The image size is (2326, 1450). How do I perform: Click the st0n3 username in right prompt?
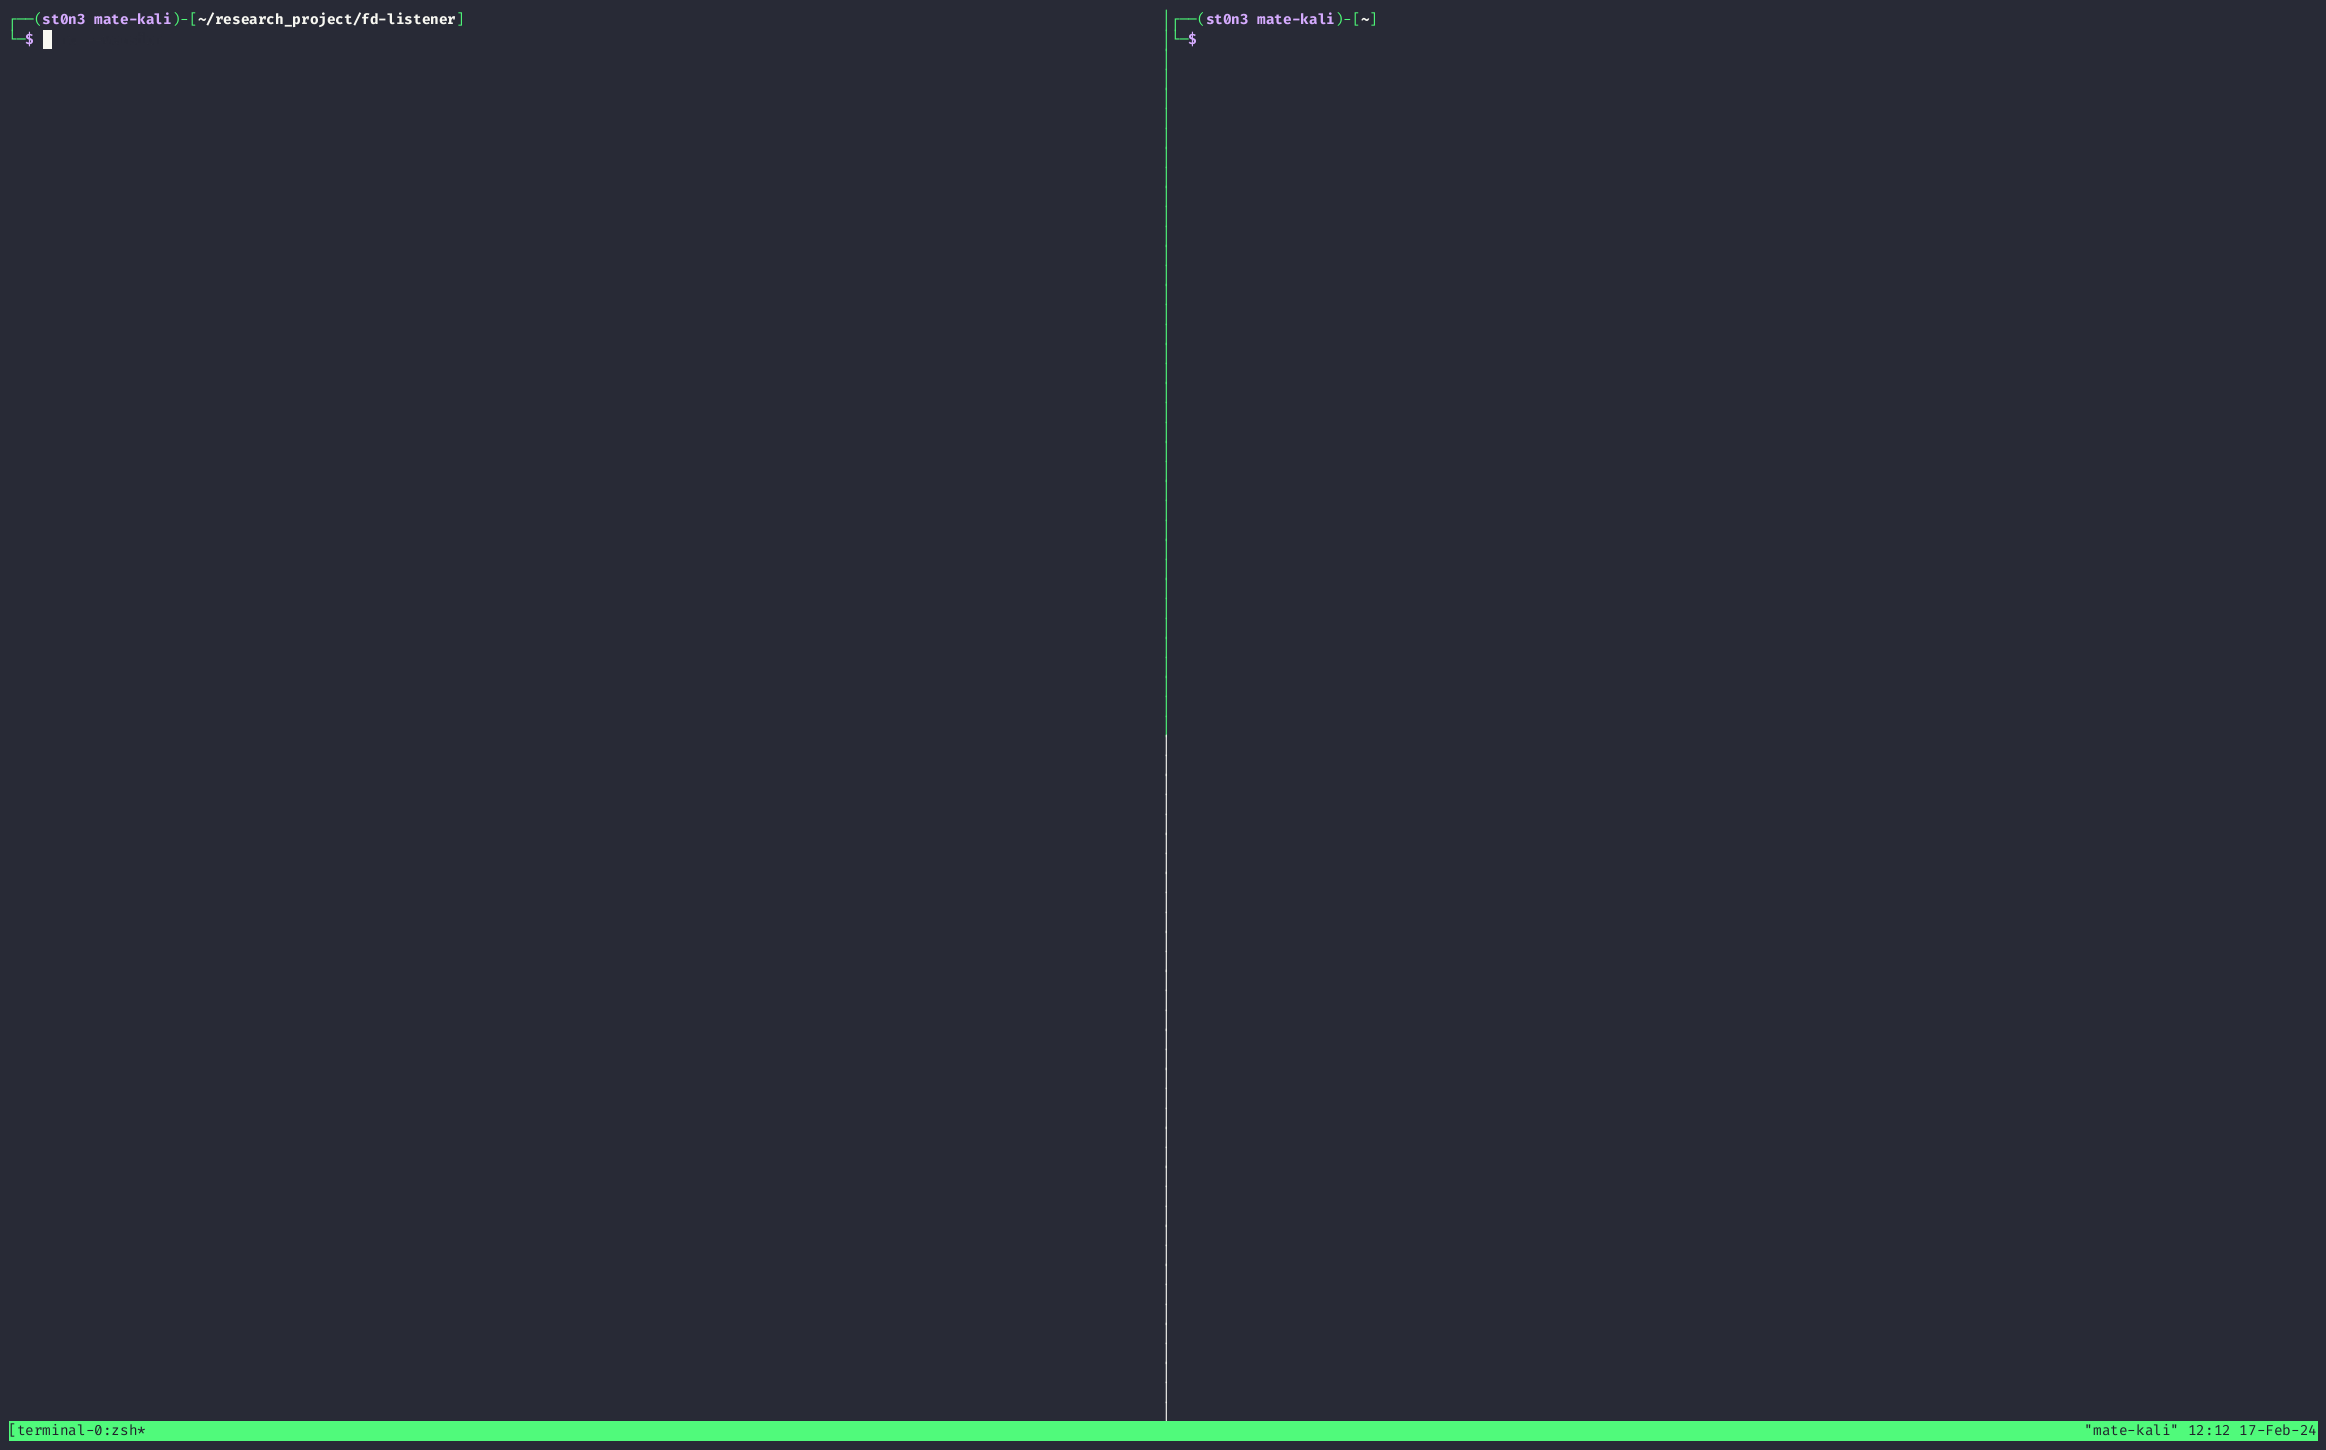pyautogui.click(x=1226, y=19)
